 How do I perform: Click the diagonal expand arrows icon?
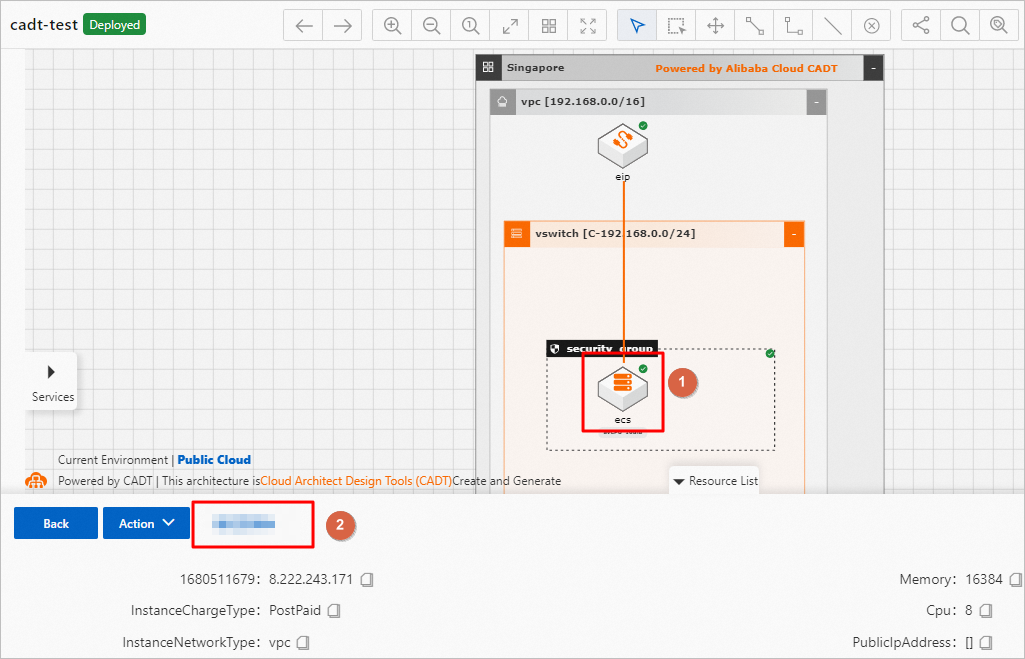[x=510, y=25]
